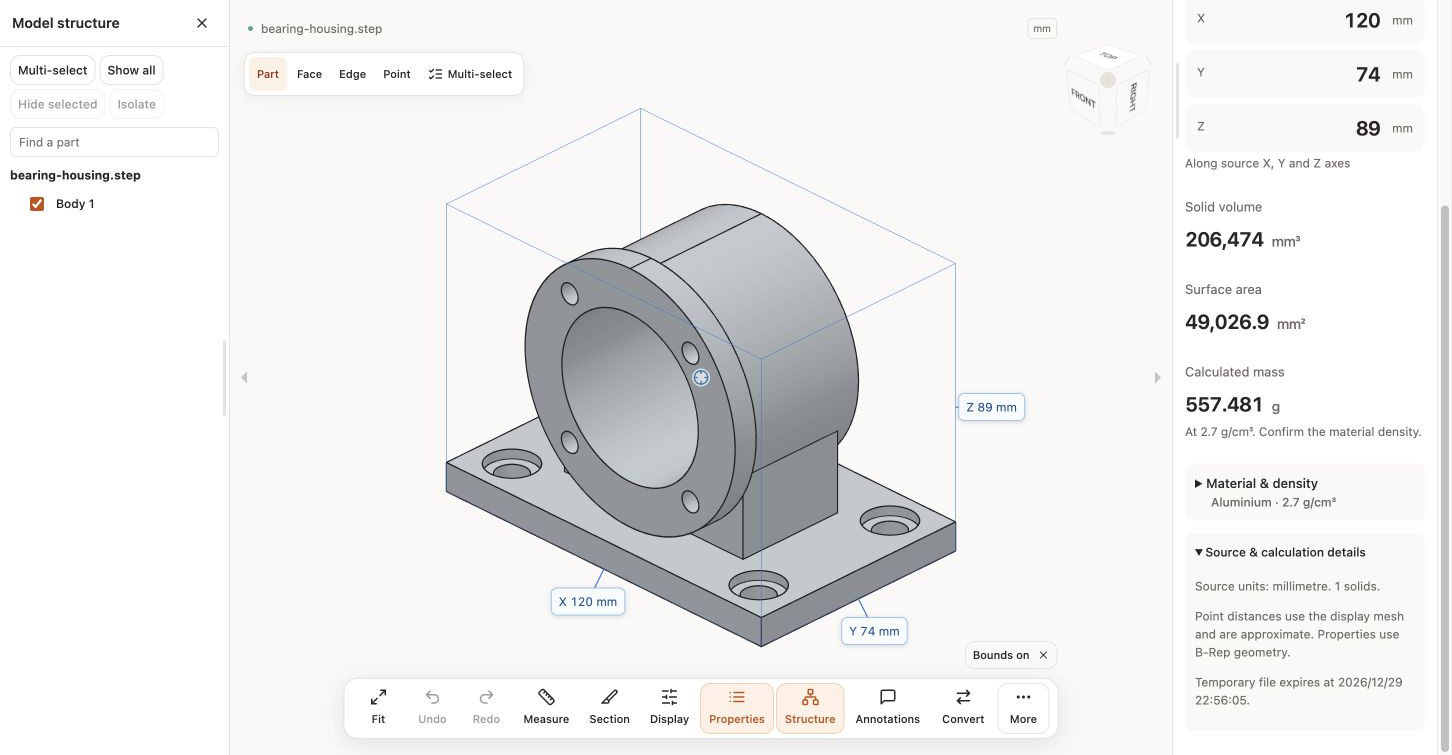This screenshot has height=755, width=1452.
Task: Collapse right panel with the arrow handle
Action: (1157, 377)
